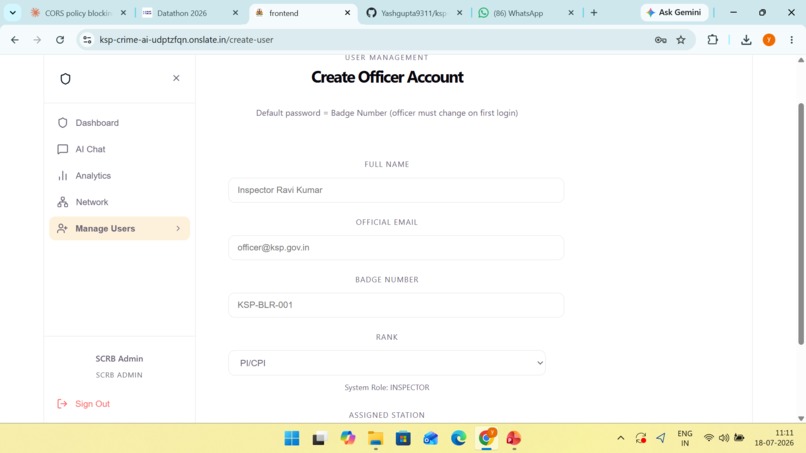Open the Chrome three-dot menu
Viewport: 806px width, 453px height.
pos(792,40)
